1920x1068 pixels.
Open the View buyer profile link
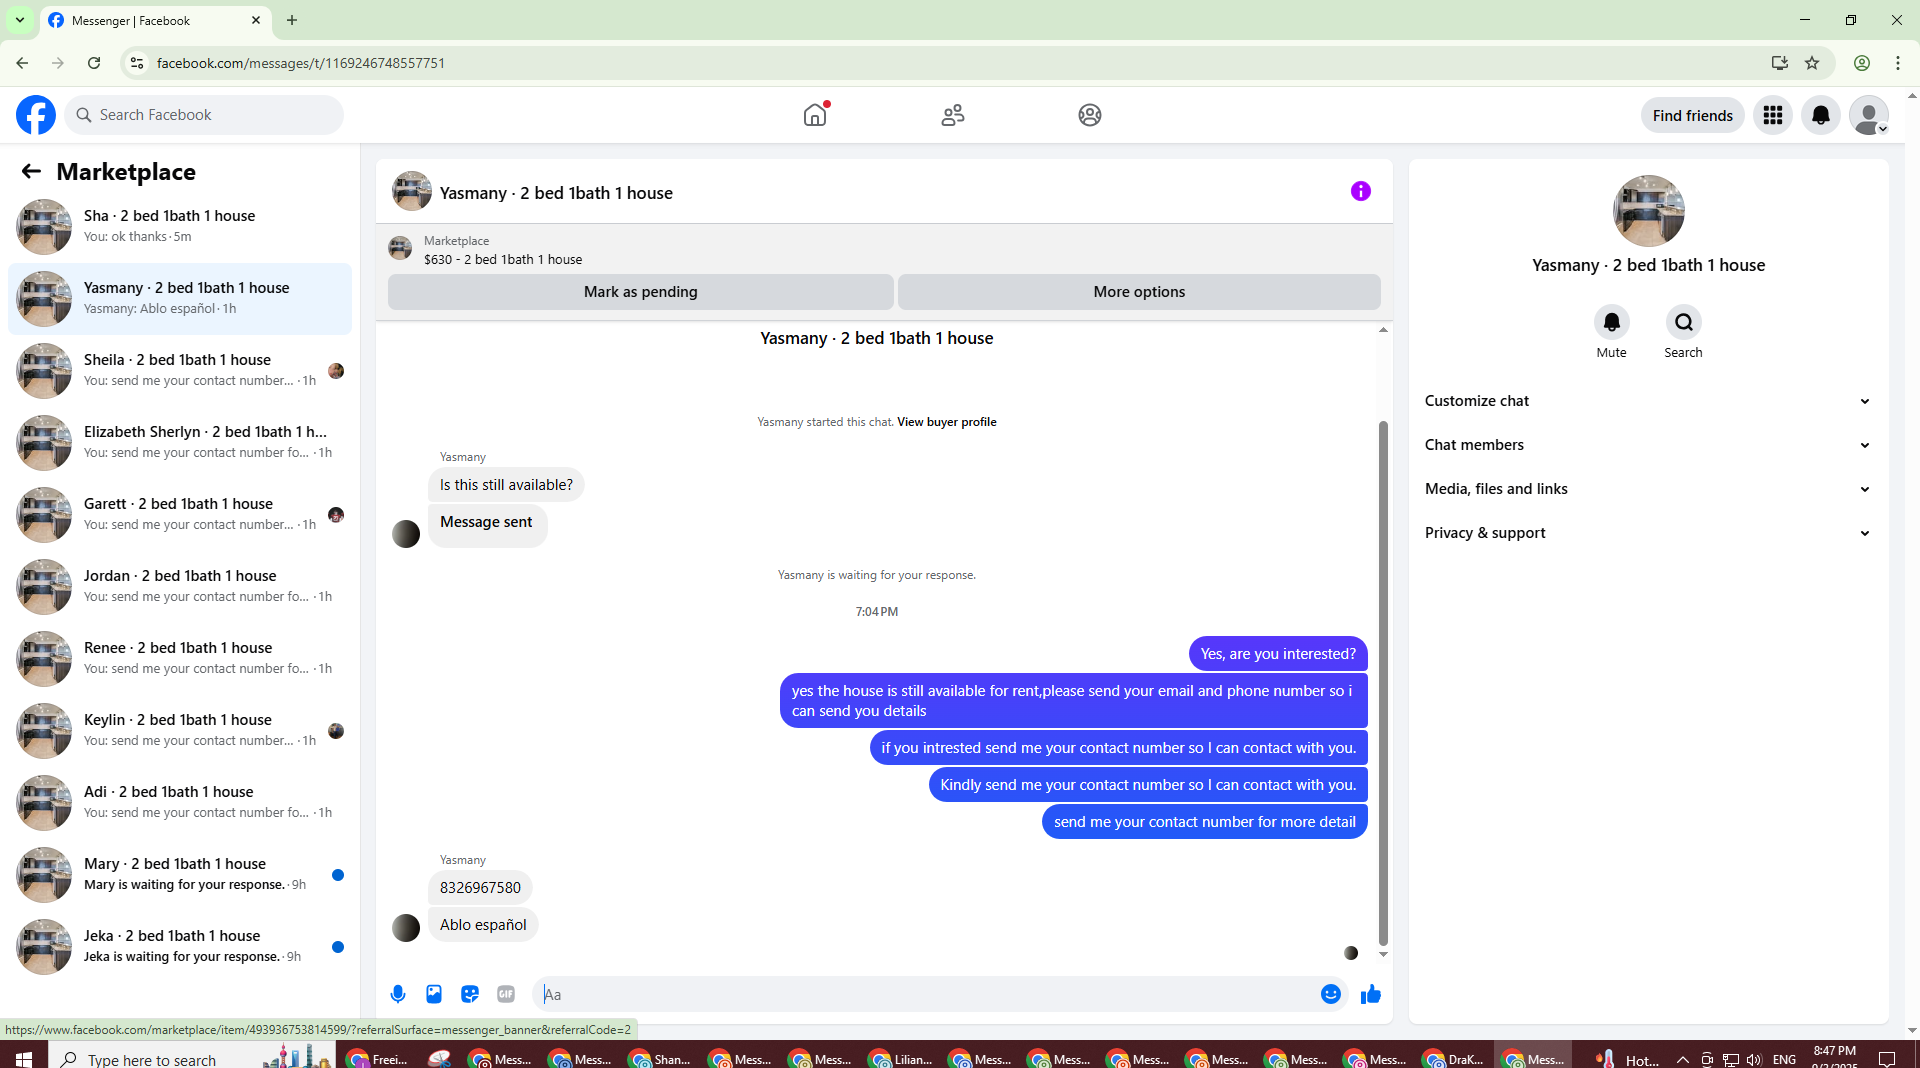tap(946, 422)
